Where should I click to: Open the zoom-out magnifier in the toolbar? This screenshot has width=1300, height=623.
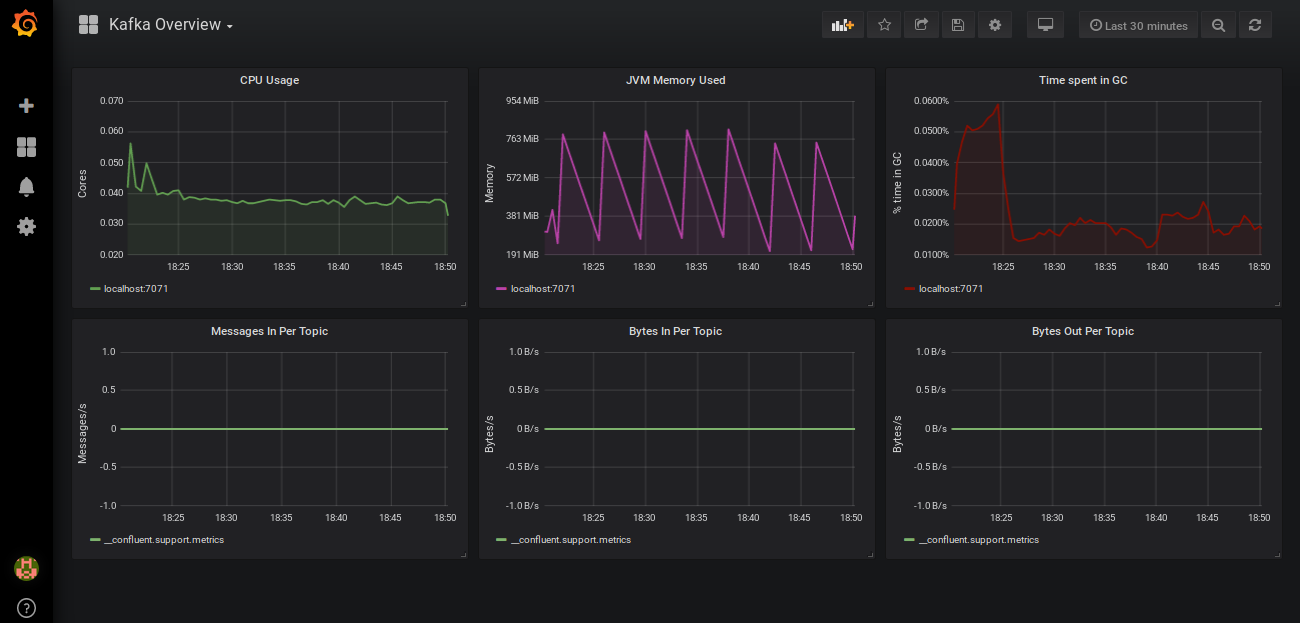click(1218, 24)
